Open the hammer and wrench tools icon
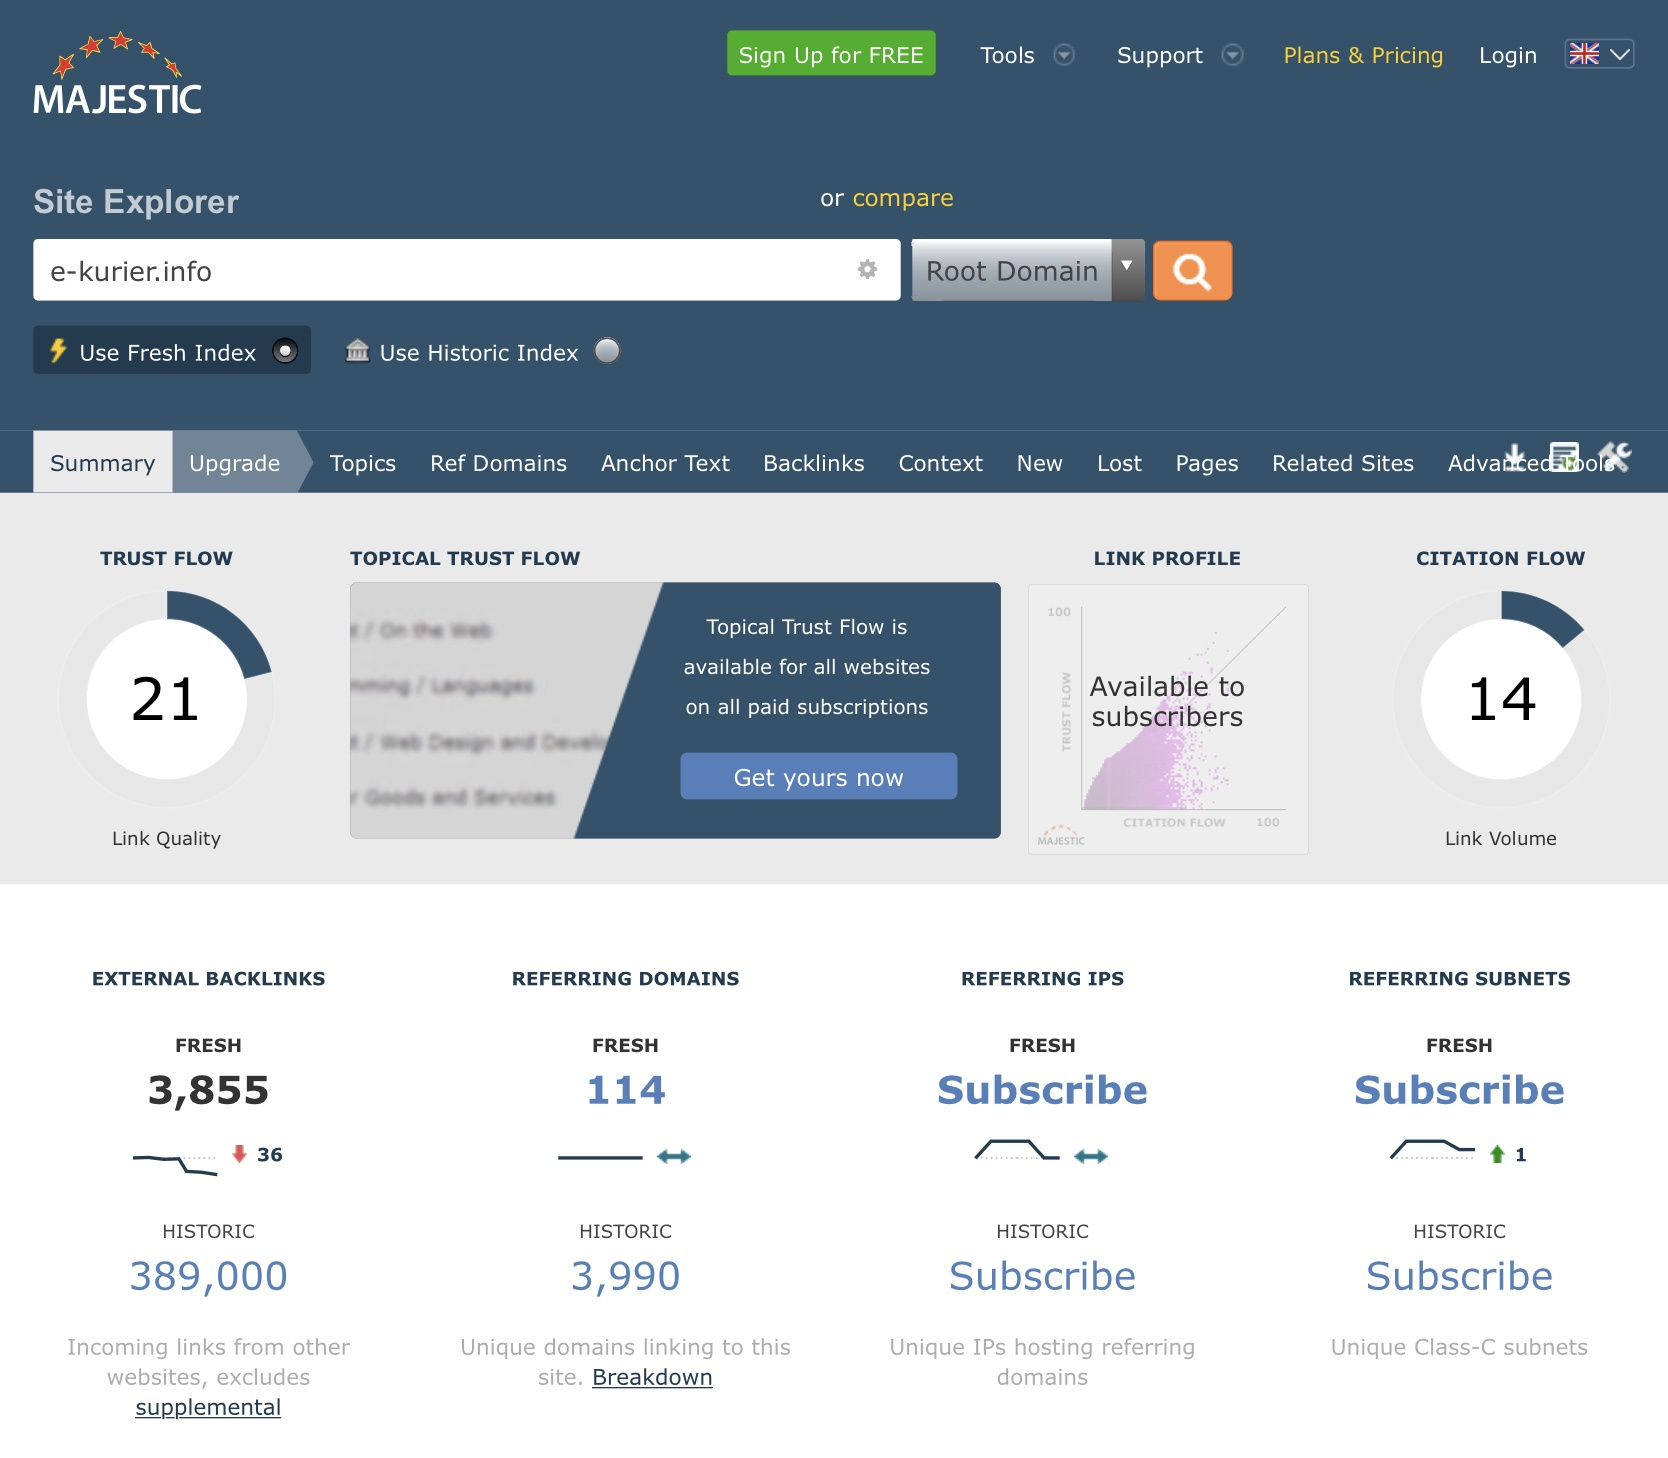Viewport: 1668px width, 1458px height. [1614, 456]
